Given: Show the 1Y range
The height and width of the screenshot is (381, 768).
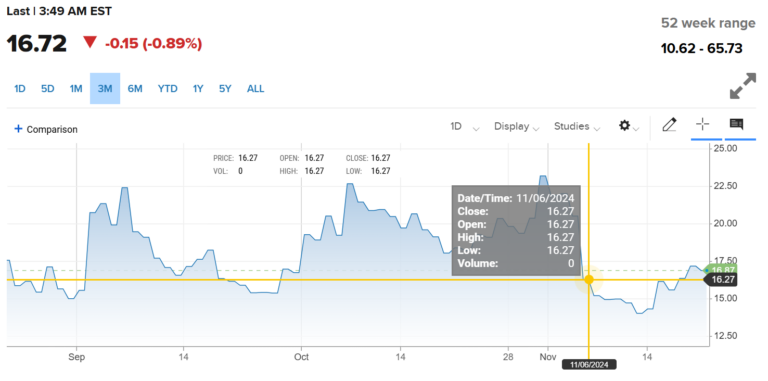Looking at the screenshot, I should pyautogui.click(x=197, y=89).
